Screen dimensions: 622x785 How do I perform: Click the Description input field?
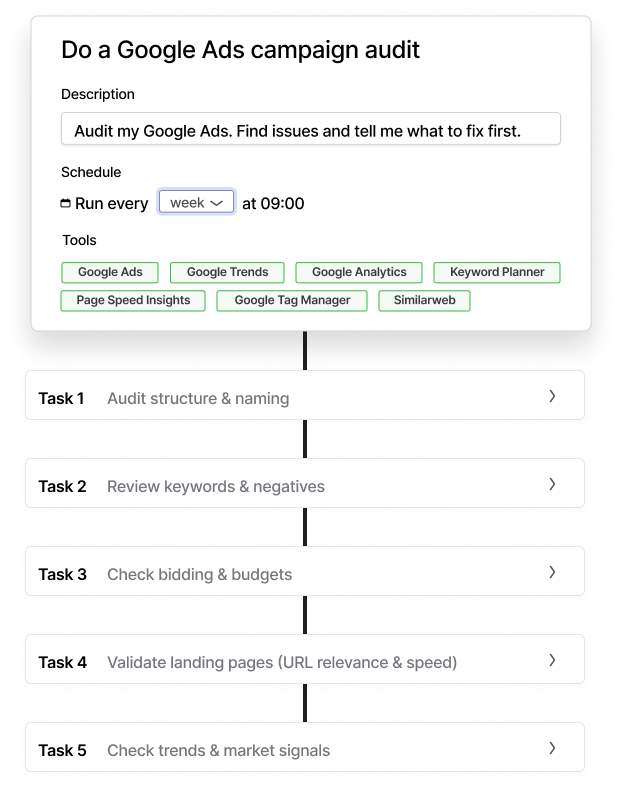click(x=310, y=130)
